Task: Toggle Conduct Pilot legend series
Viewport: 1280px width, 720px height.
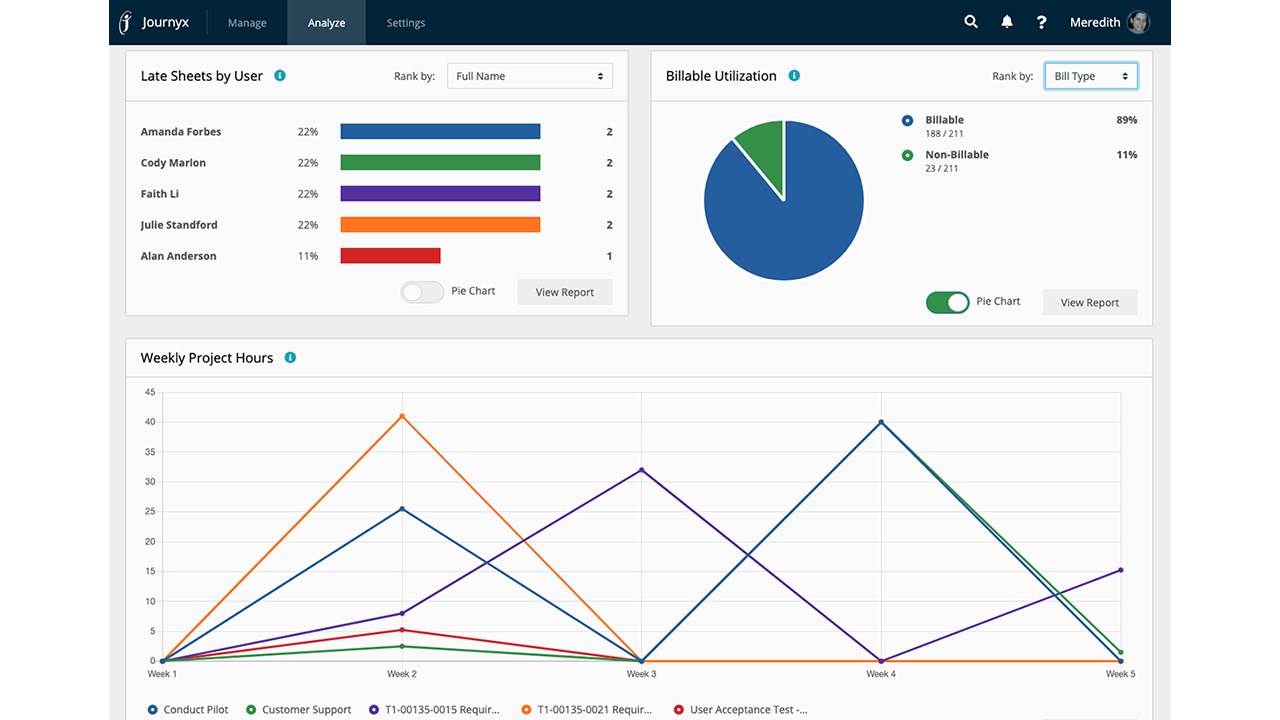Action: [188, 709]
